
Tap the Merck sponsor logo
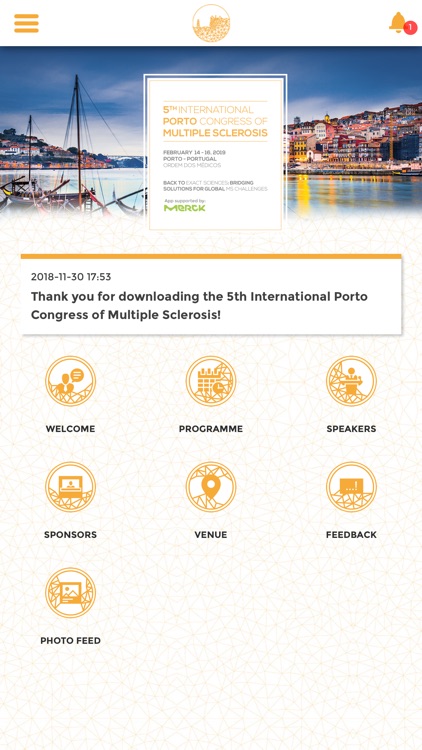point(185,208)
